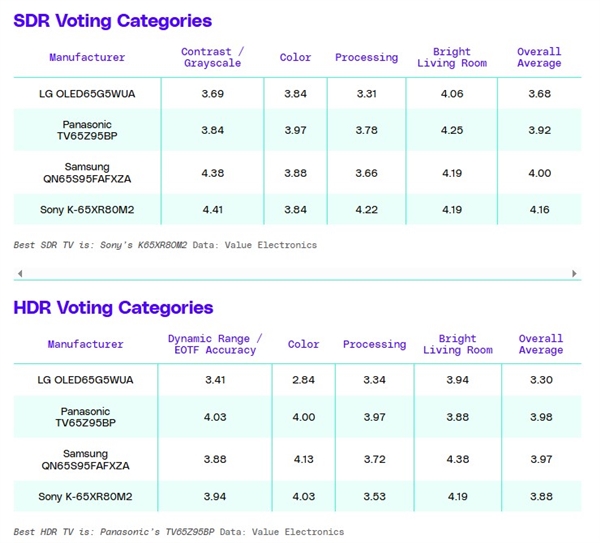Click the left scroll arrow below the SDR table
The height and width of the screenshot is (543, 600).
coord(18,273)
